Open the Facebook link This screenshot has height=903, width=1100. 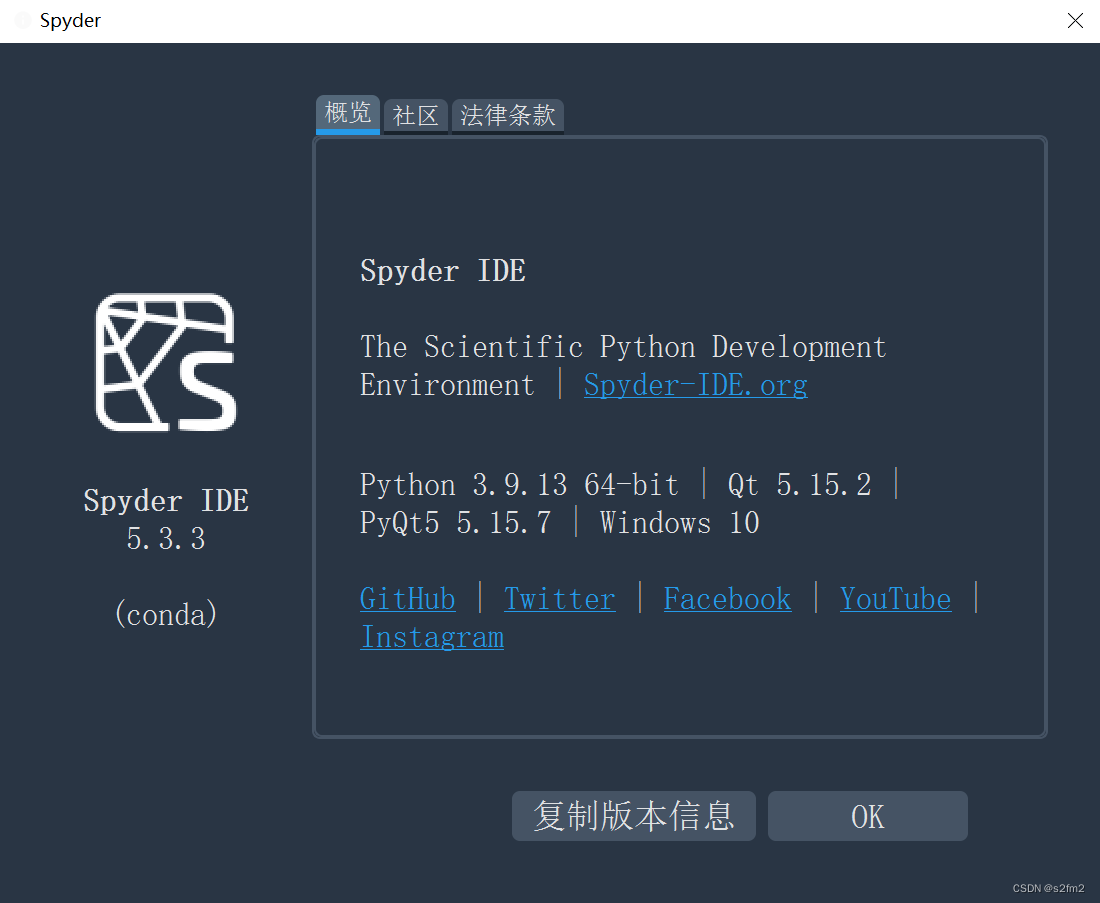[727, 599]
